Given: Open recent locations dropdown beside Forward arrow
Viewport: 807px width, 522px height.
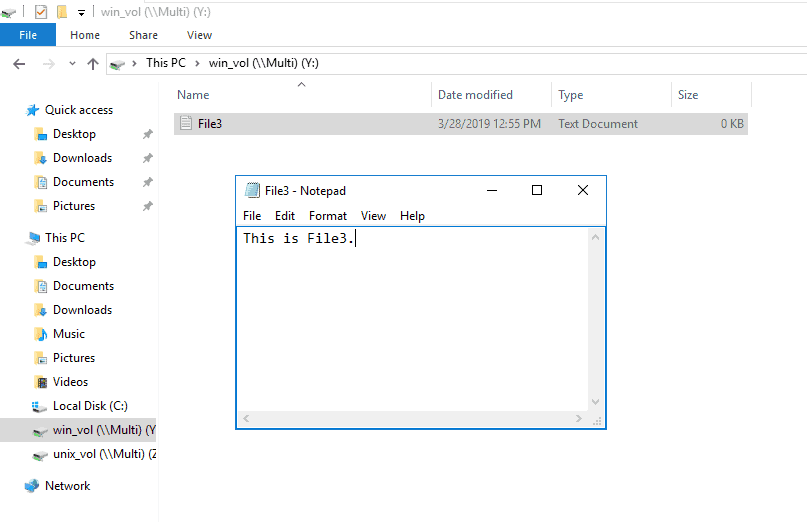Looking at the screenshot, I should (x=71, y=64).
